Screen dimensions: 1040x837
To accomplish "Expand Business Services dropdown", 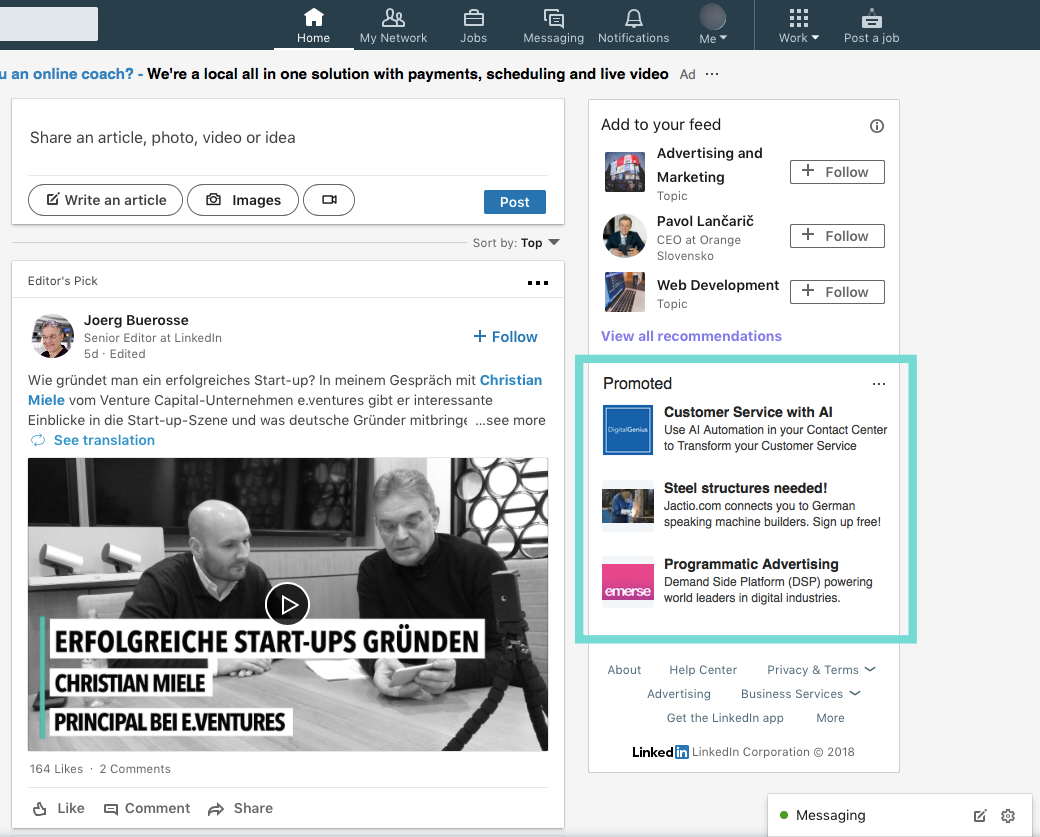I will [x=800, y=694].
